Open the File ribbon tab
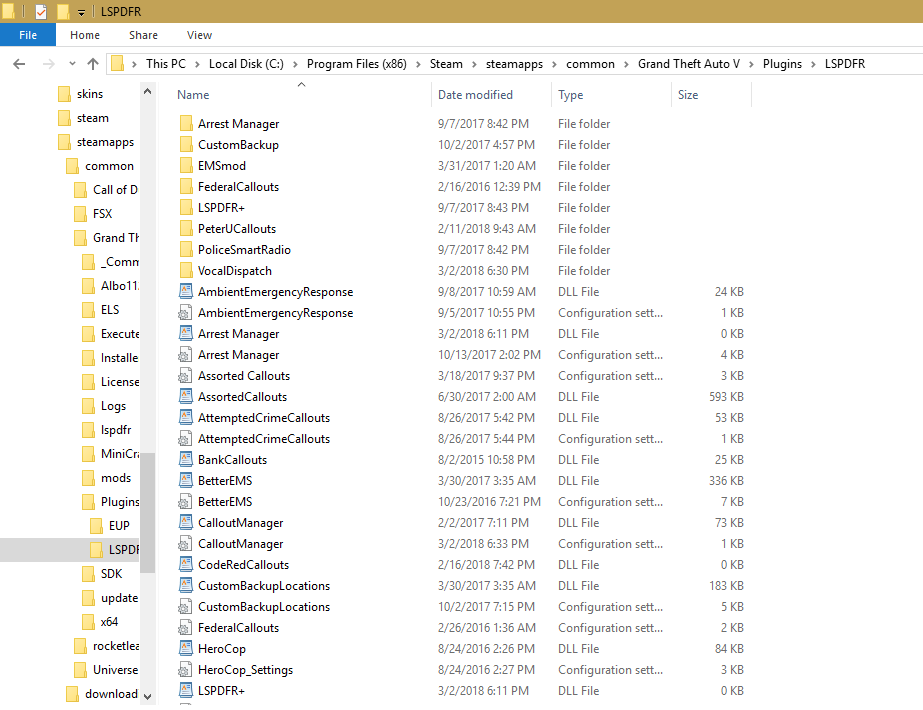This screenshot has height=710, width=923. 28,35
